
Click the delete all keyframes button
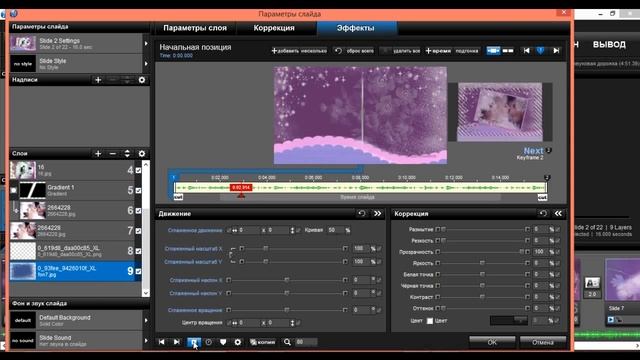(401, 51)
